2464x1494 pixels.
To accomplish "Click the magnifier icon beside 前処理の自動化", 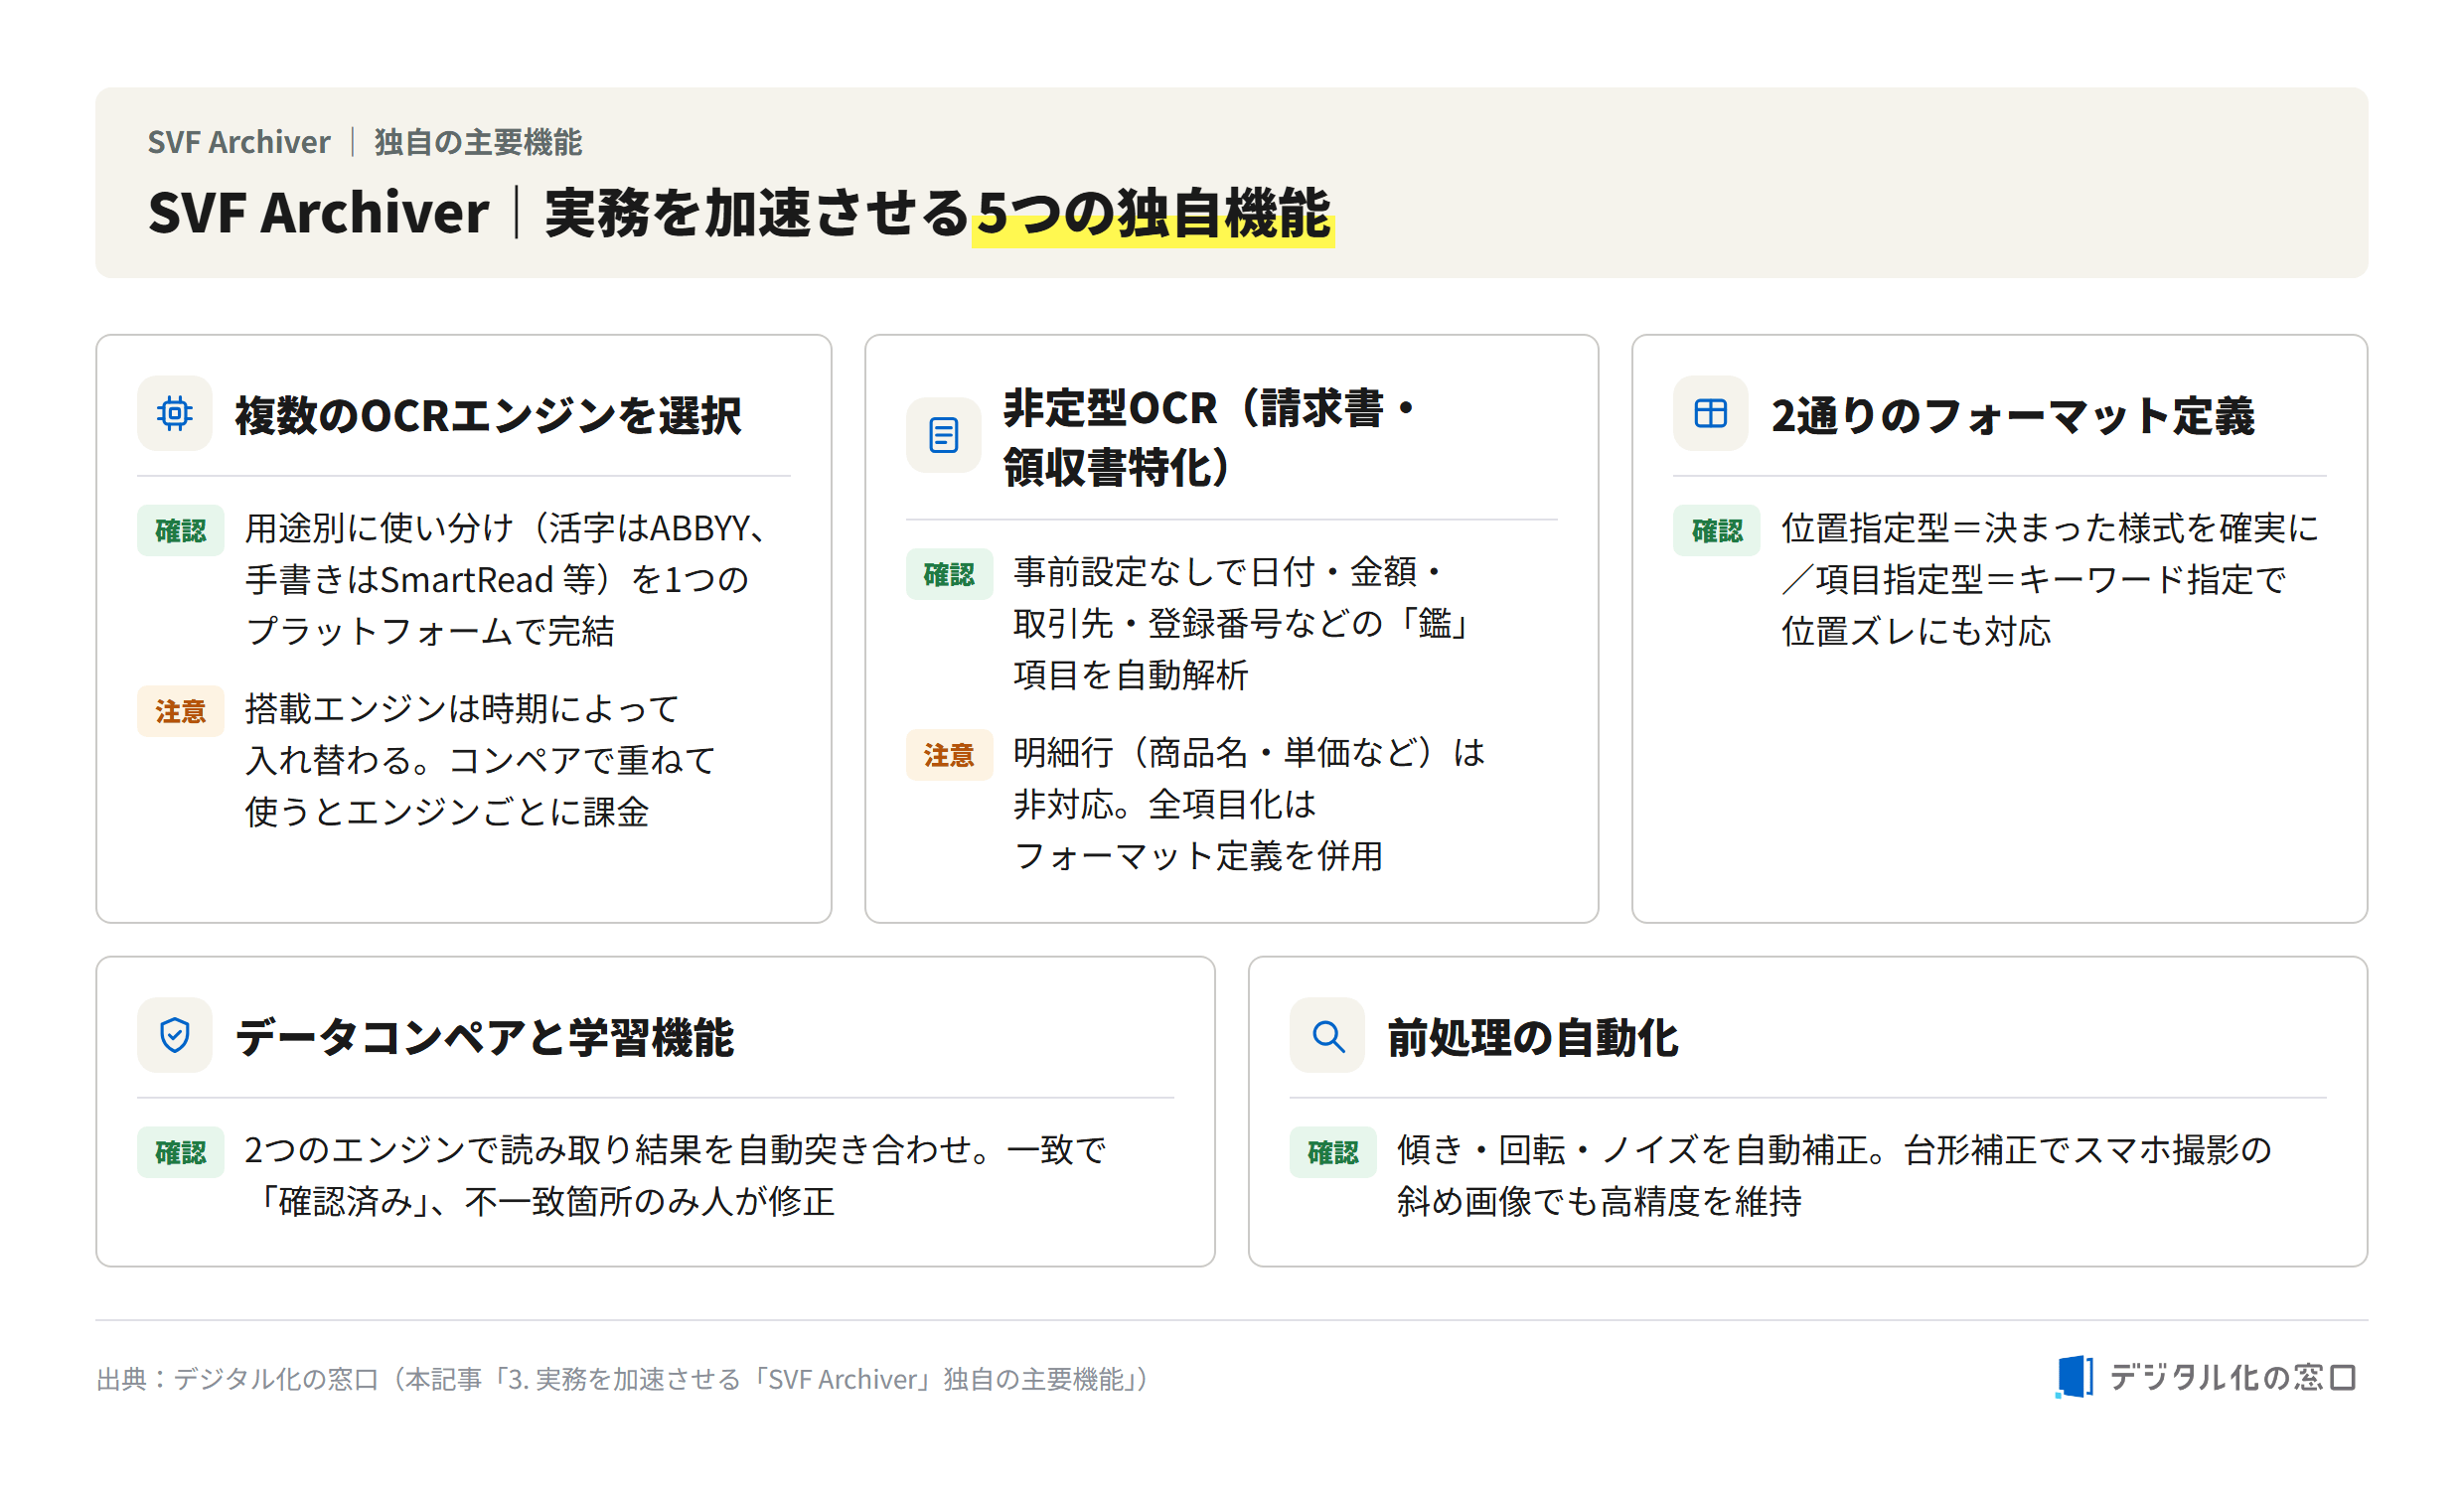I will 1327,1035.
